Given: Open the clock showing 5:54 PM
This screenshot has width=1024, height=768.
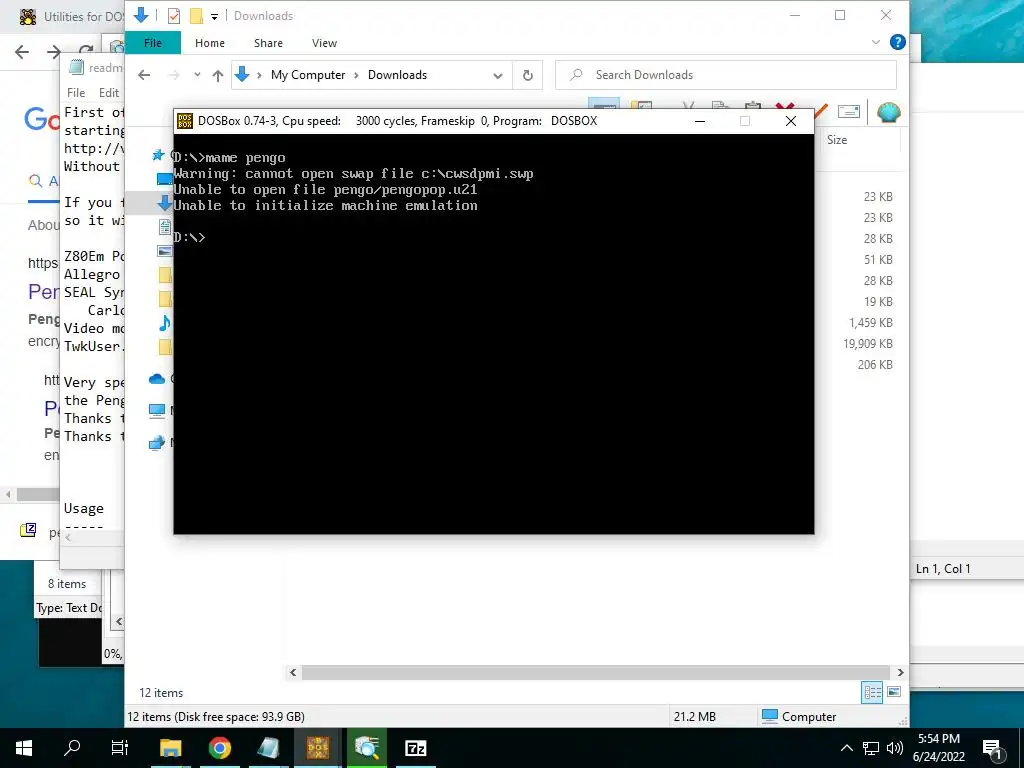Looking at the screenshot, I should click(x=938, y=748).
